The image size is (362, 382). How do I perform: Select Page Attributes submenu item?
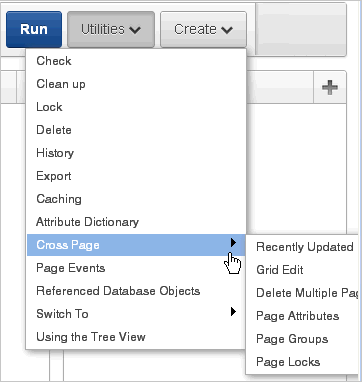point(304,316)
